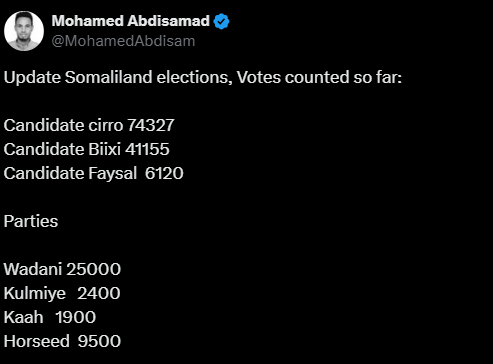Click the 'Parties' heading text
Image resolution: width=493 pixels, height=364 pixels.
(x=31, y=221)
